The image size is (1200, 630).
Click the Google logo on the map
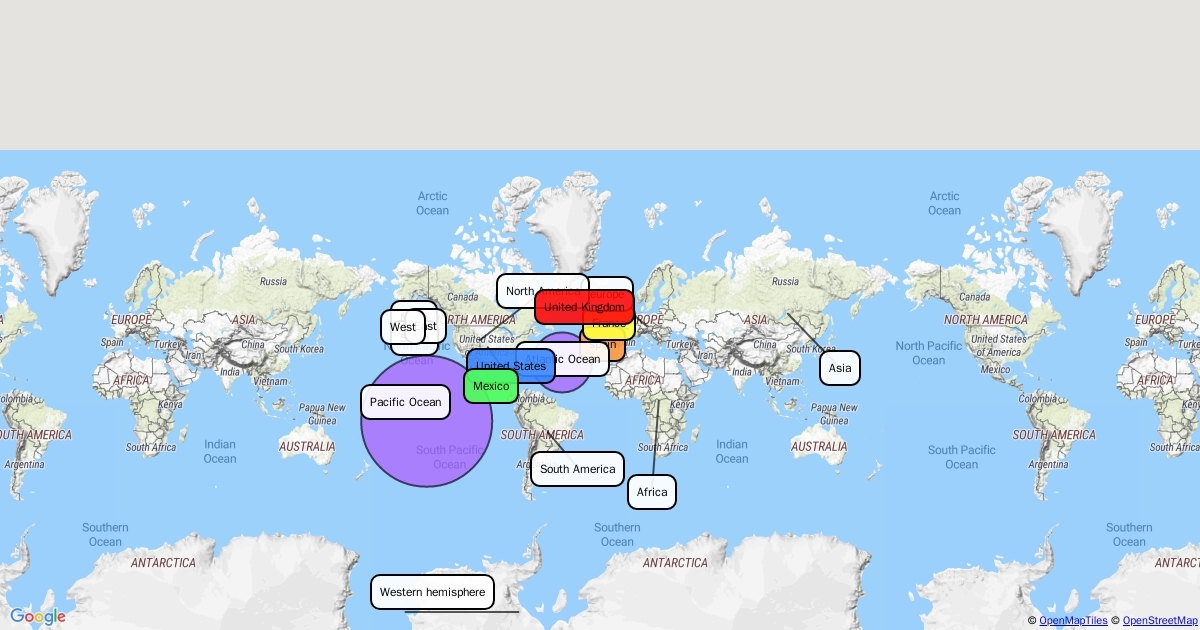pyautogui.click(x=38, y=616)
